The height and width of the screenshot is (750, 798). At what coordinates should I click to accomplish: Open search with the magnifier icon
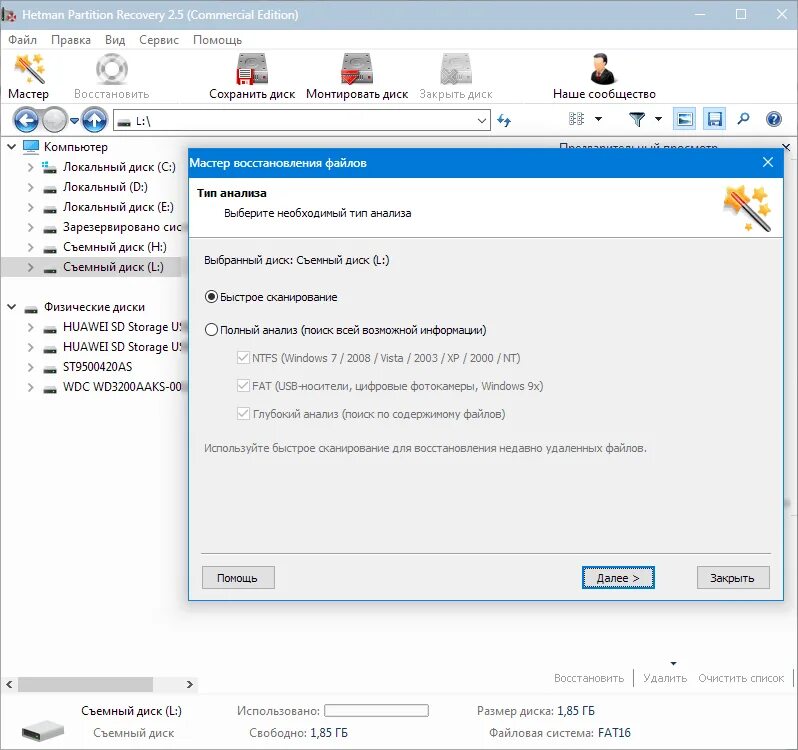point(744,119)
